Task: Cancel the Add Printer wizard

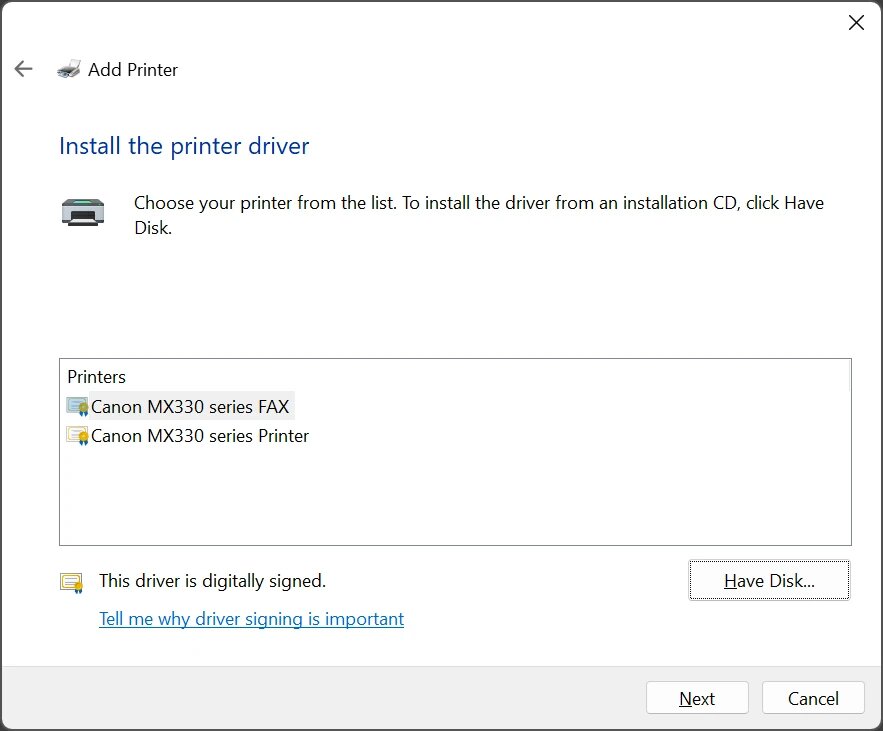Action: coord(813,697)
